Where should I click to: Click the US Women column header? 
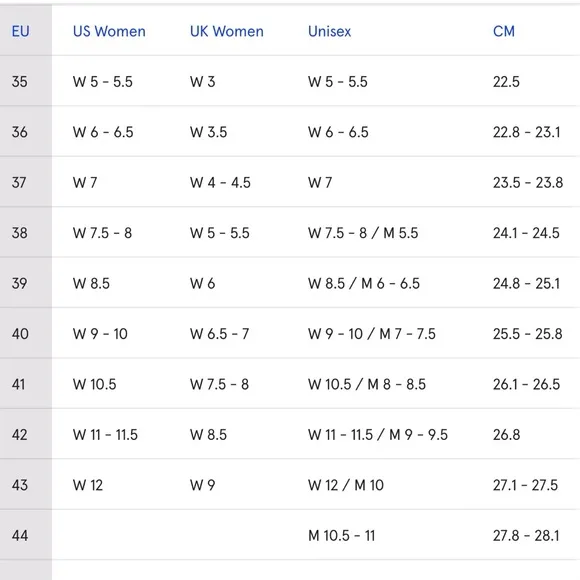point(109,31)
